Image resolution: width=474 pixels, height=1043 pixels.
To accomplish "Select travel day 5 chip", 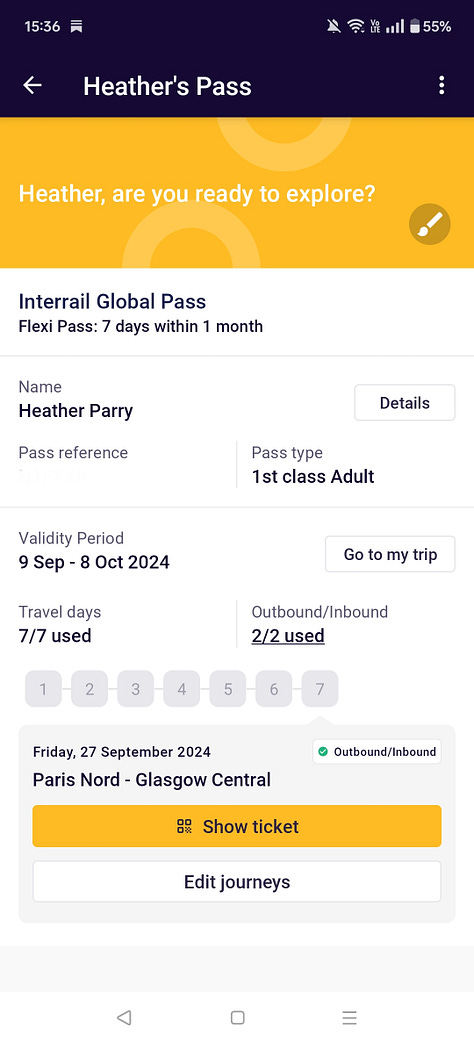I will pyautogui.click(x=228, y=689).
